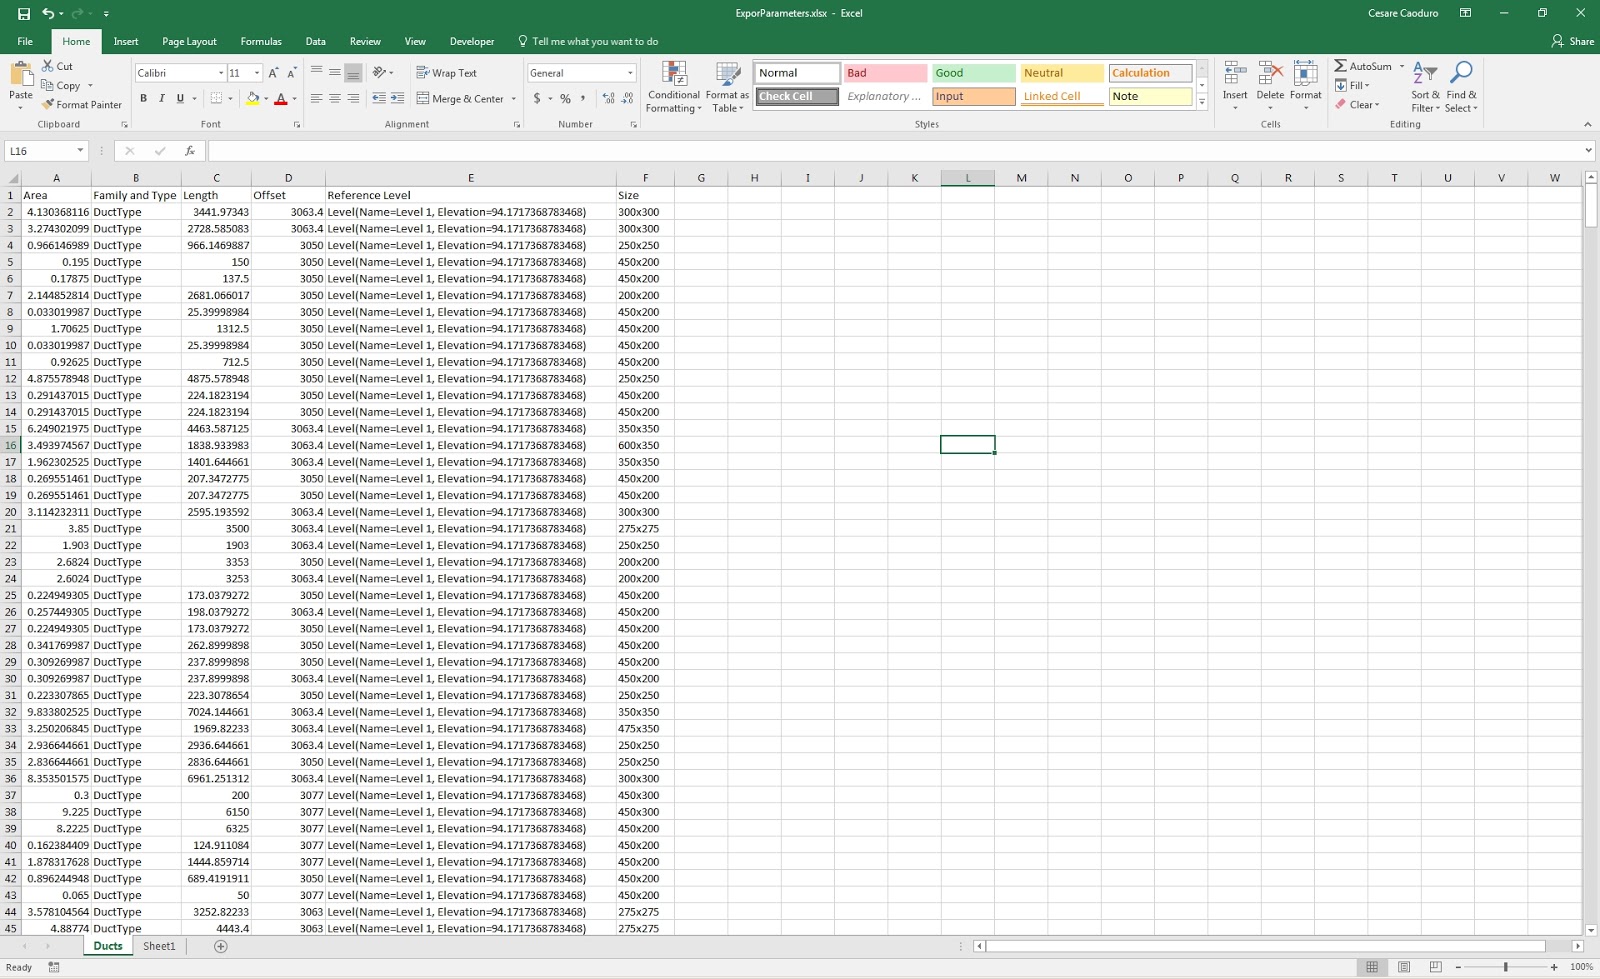
Task: Click Wrap Text
Action: tap(447, 72)
